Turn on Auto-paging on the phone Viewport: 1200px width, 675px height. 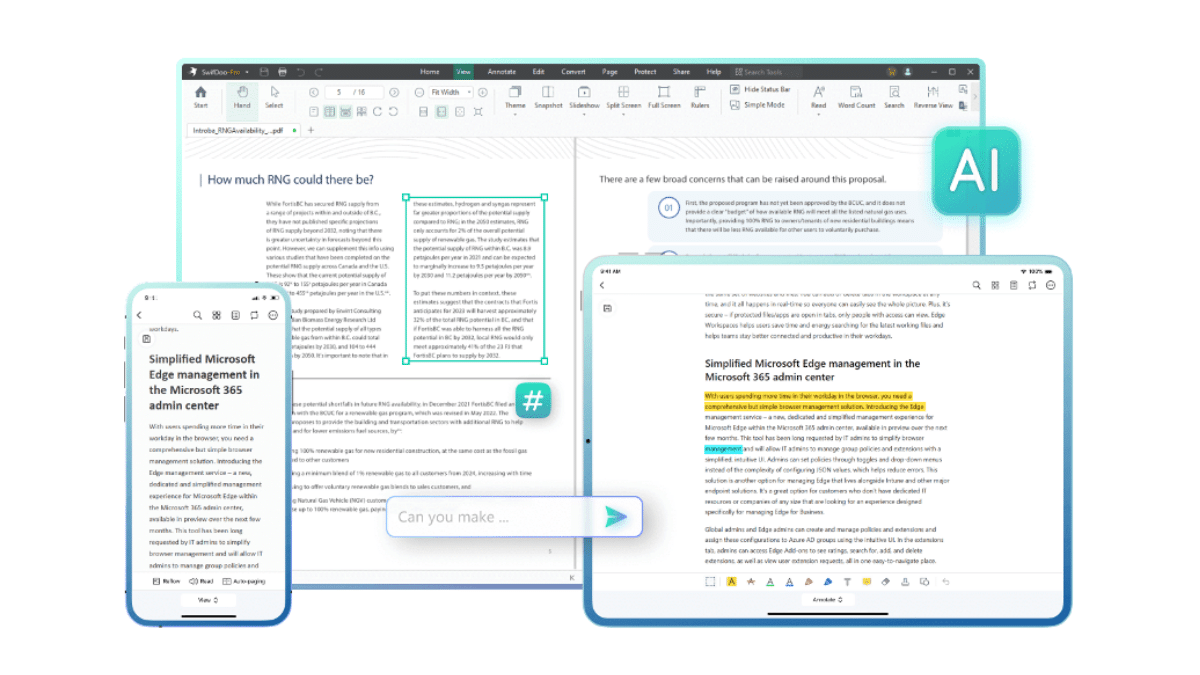click(246, 581)
